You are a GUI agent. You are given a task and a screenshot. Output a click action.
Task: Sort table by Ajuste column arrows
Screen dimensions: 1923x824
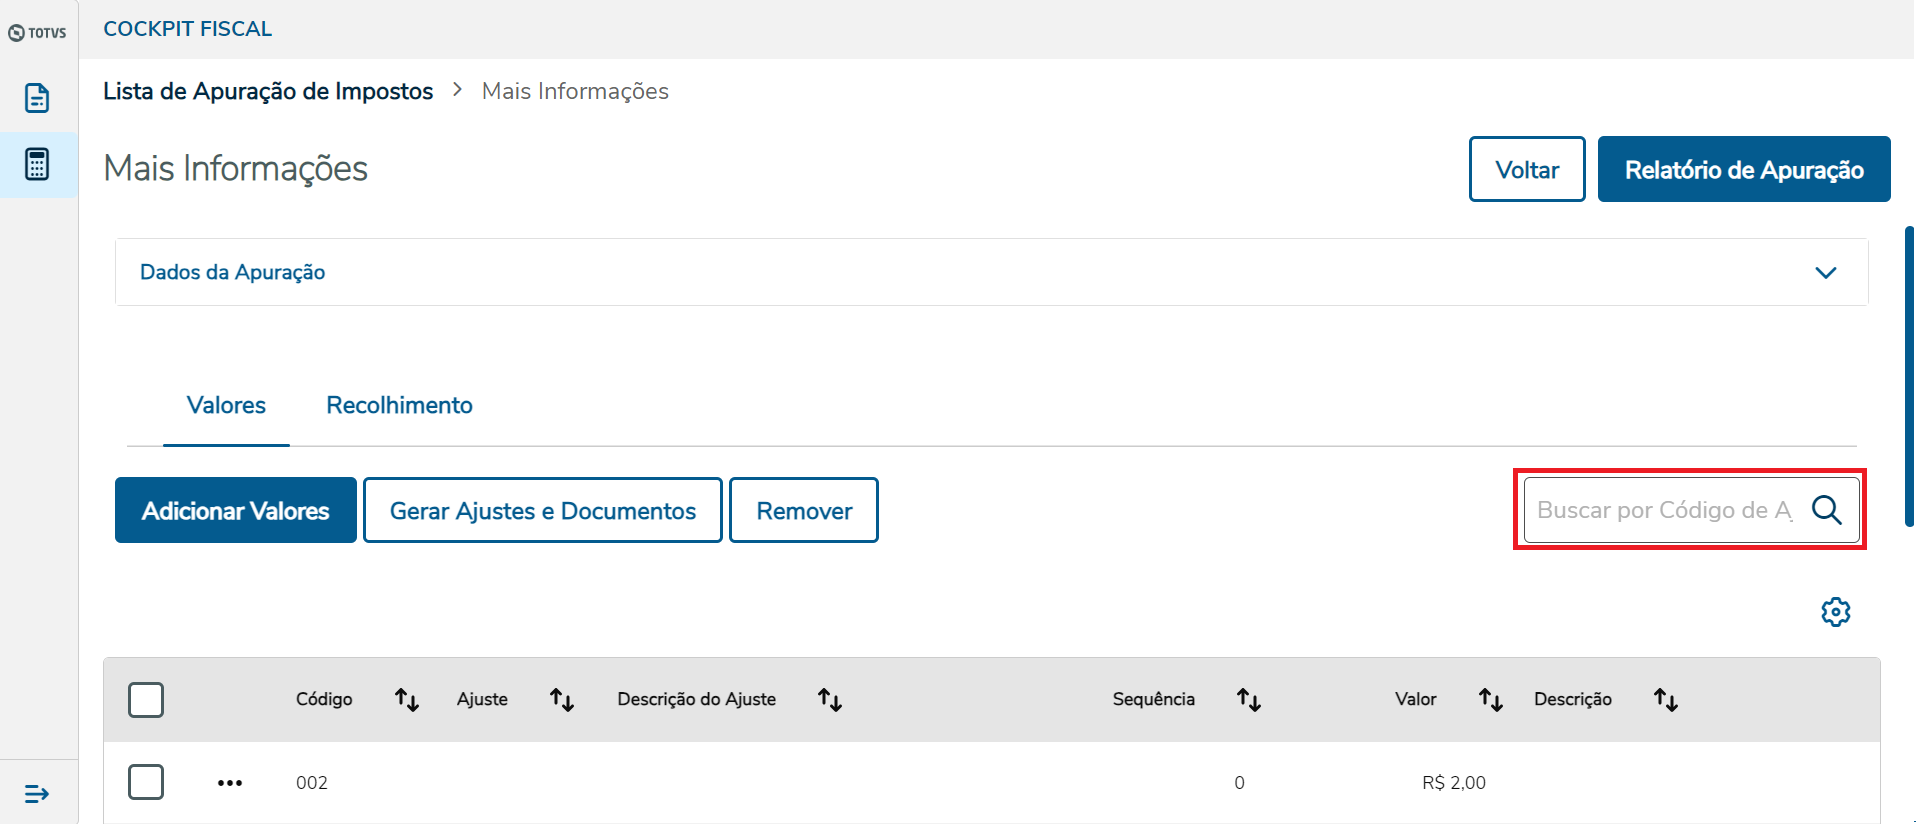coord(562,700)
